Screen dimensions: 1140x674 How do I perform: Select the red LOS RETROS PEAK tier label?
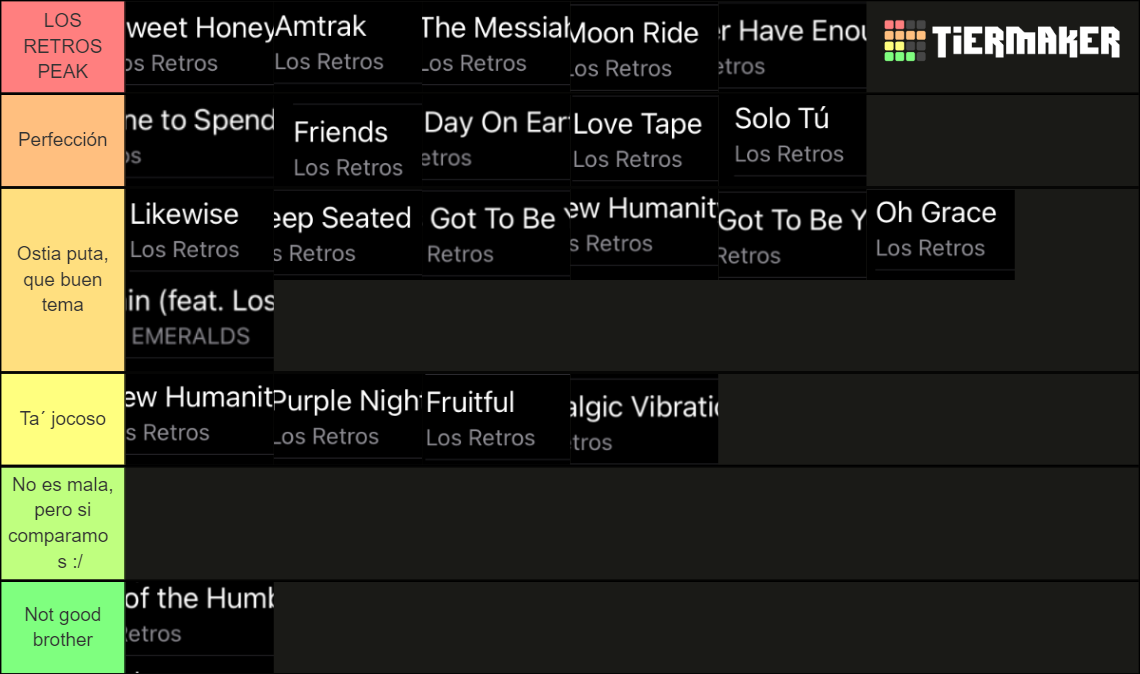pos(63,47)
